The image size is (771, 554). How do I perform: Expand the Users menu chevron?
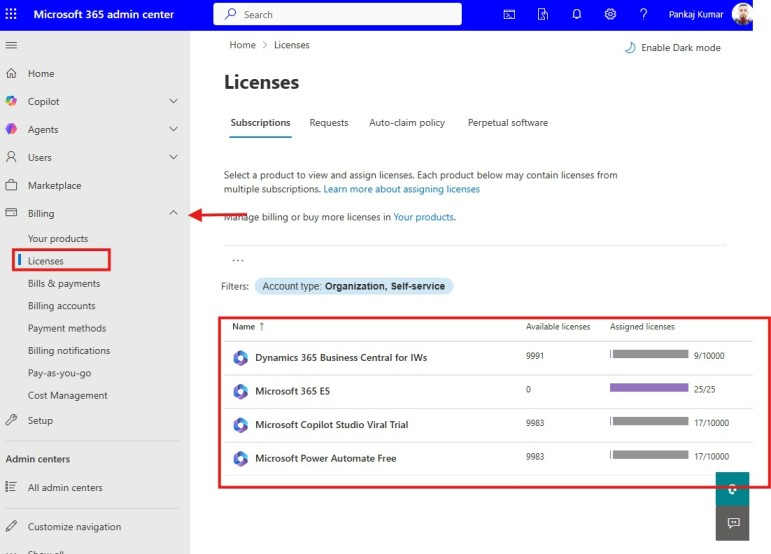pos(174,157)
